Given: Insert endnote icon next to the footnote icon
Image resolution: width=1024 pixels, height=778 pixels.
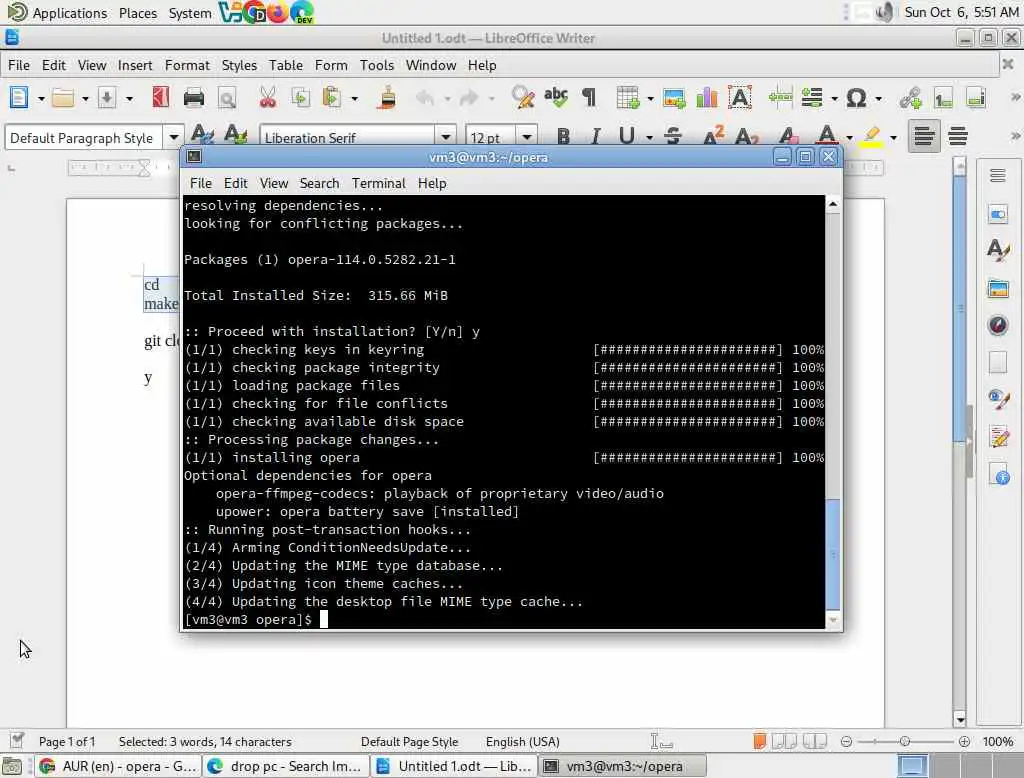Looking at the screenshot, I should [x=976, y=98].
